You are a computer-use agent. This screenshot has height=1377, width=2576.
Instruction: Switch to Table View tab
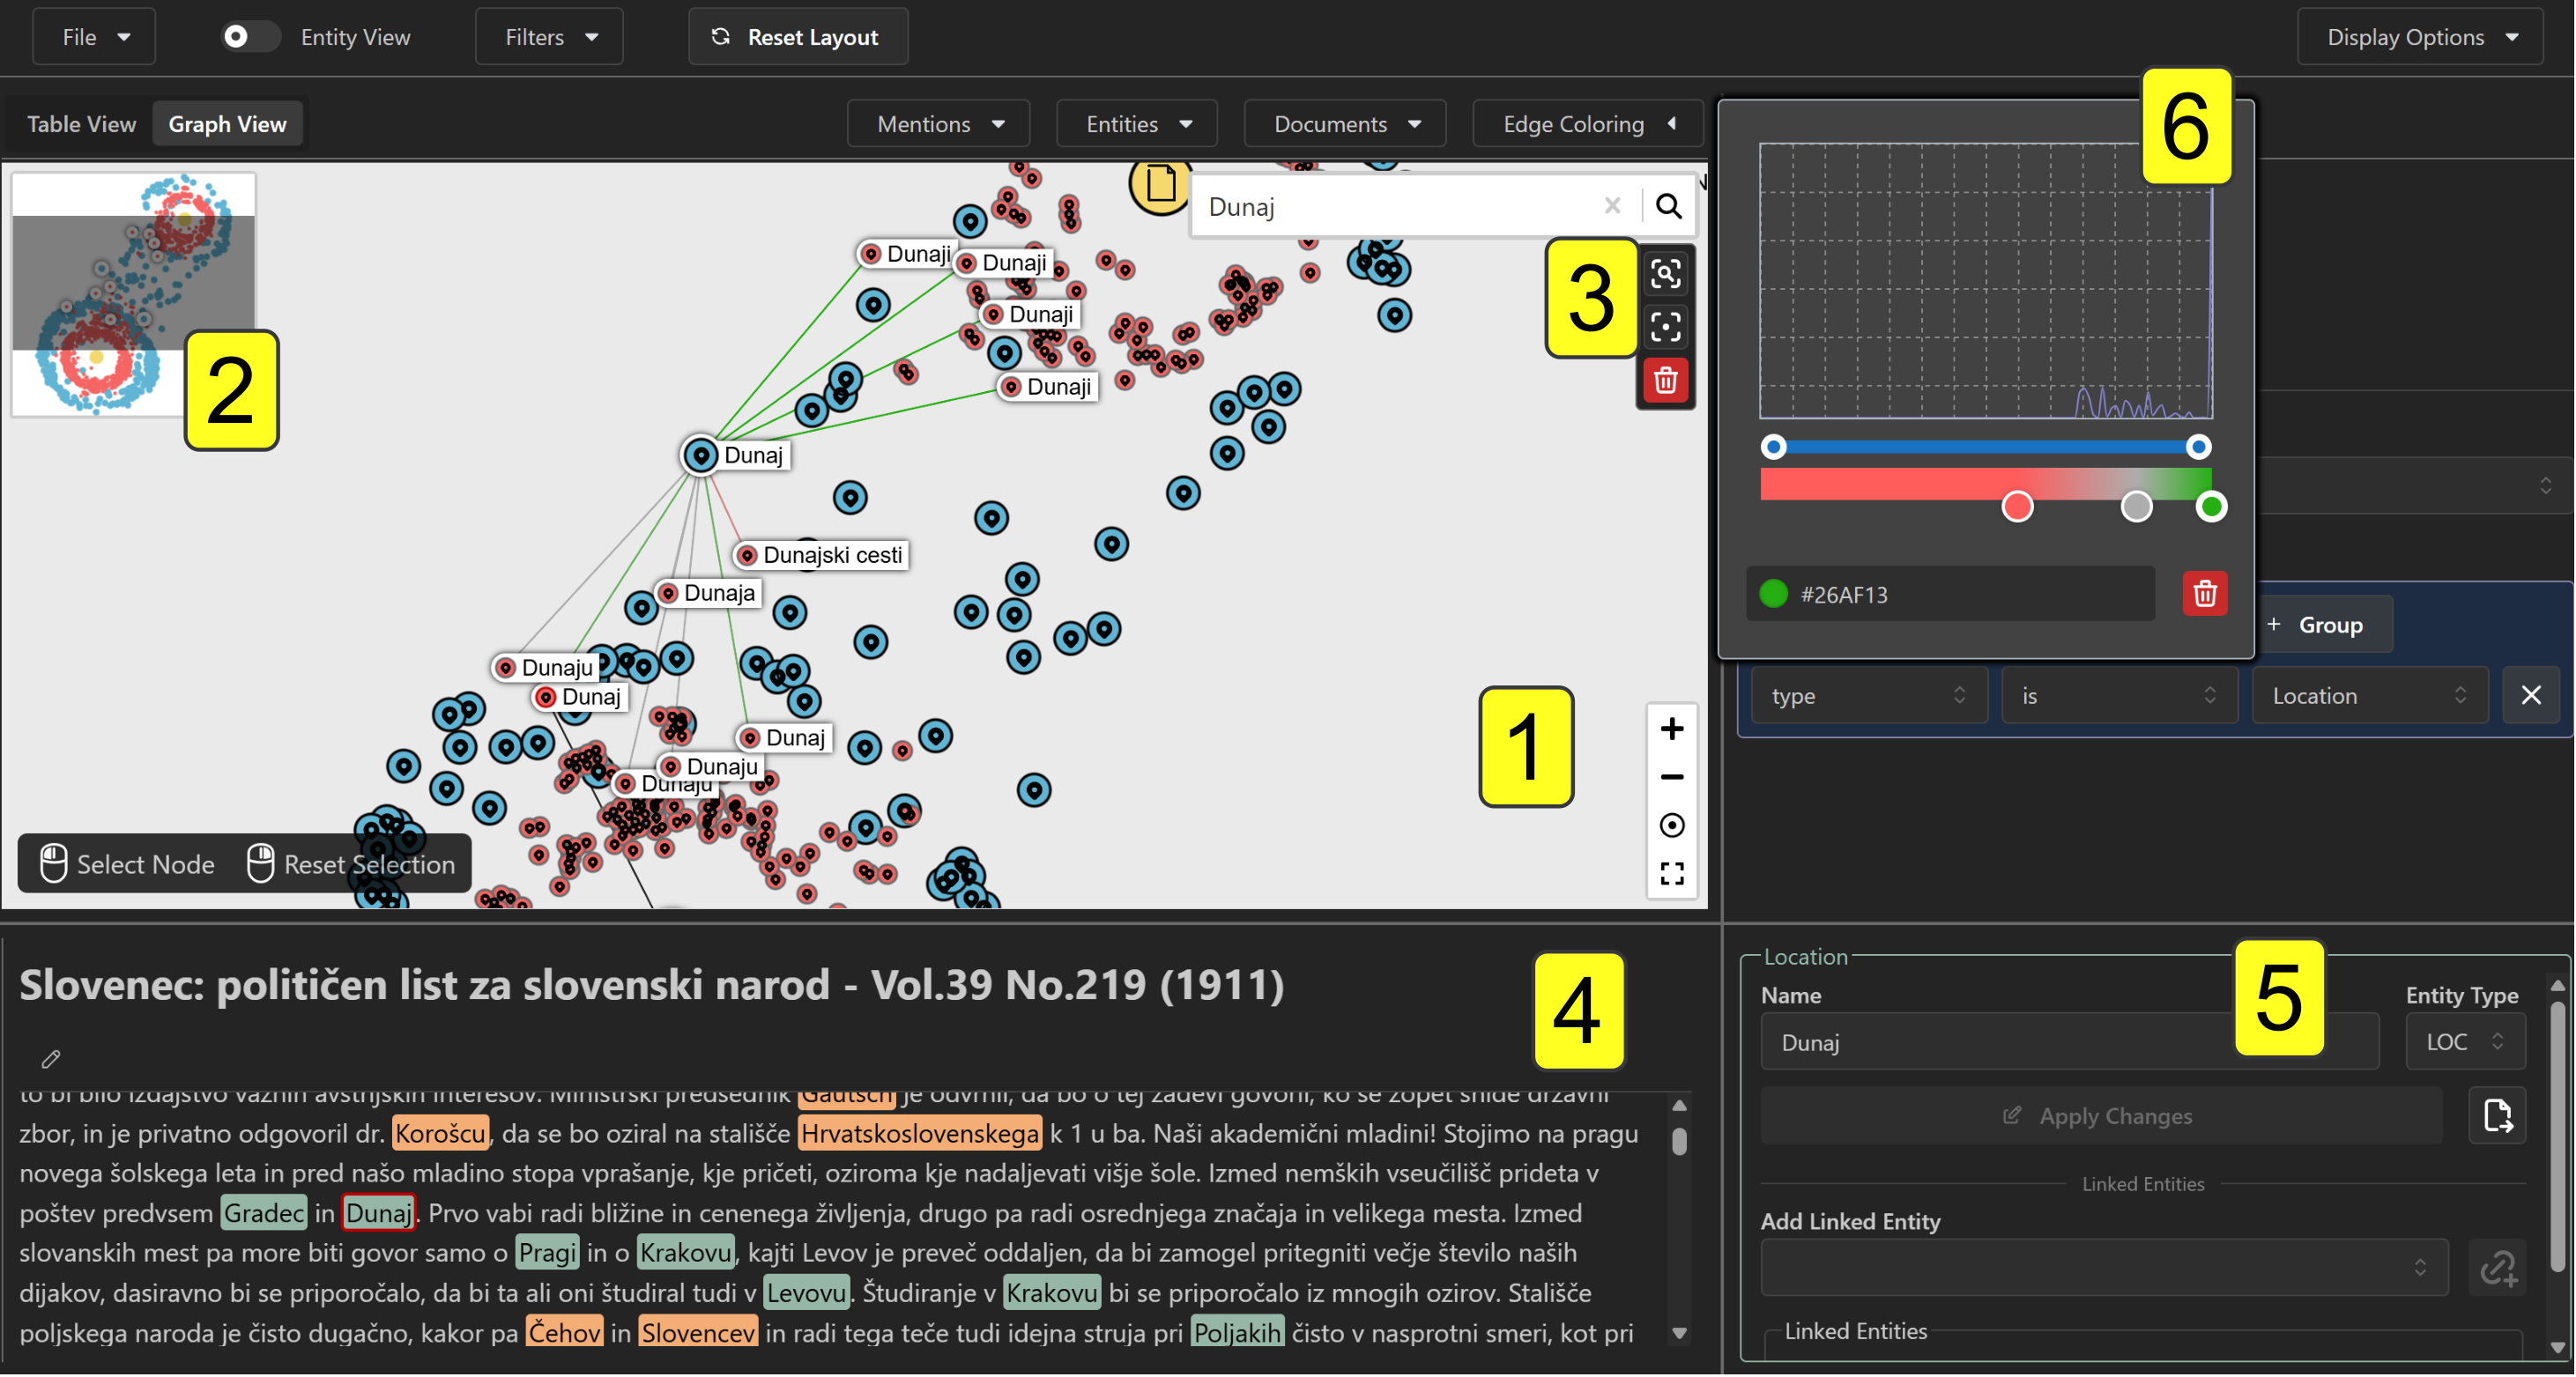(x=81, y=124)
